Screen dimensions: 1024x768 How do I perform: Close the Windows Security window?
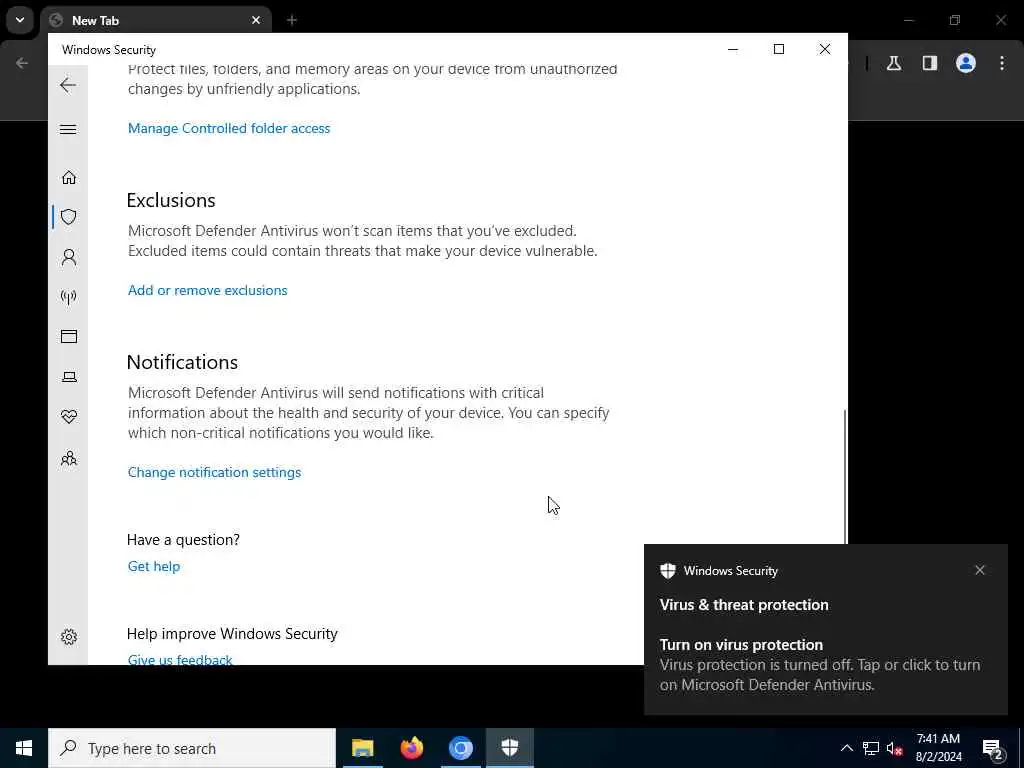pos(825,50)
